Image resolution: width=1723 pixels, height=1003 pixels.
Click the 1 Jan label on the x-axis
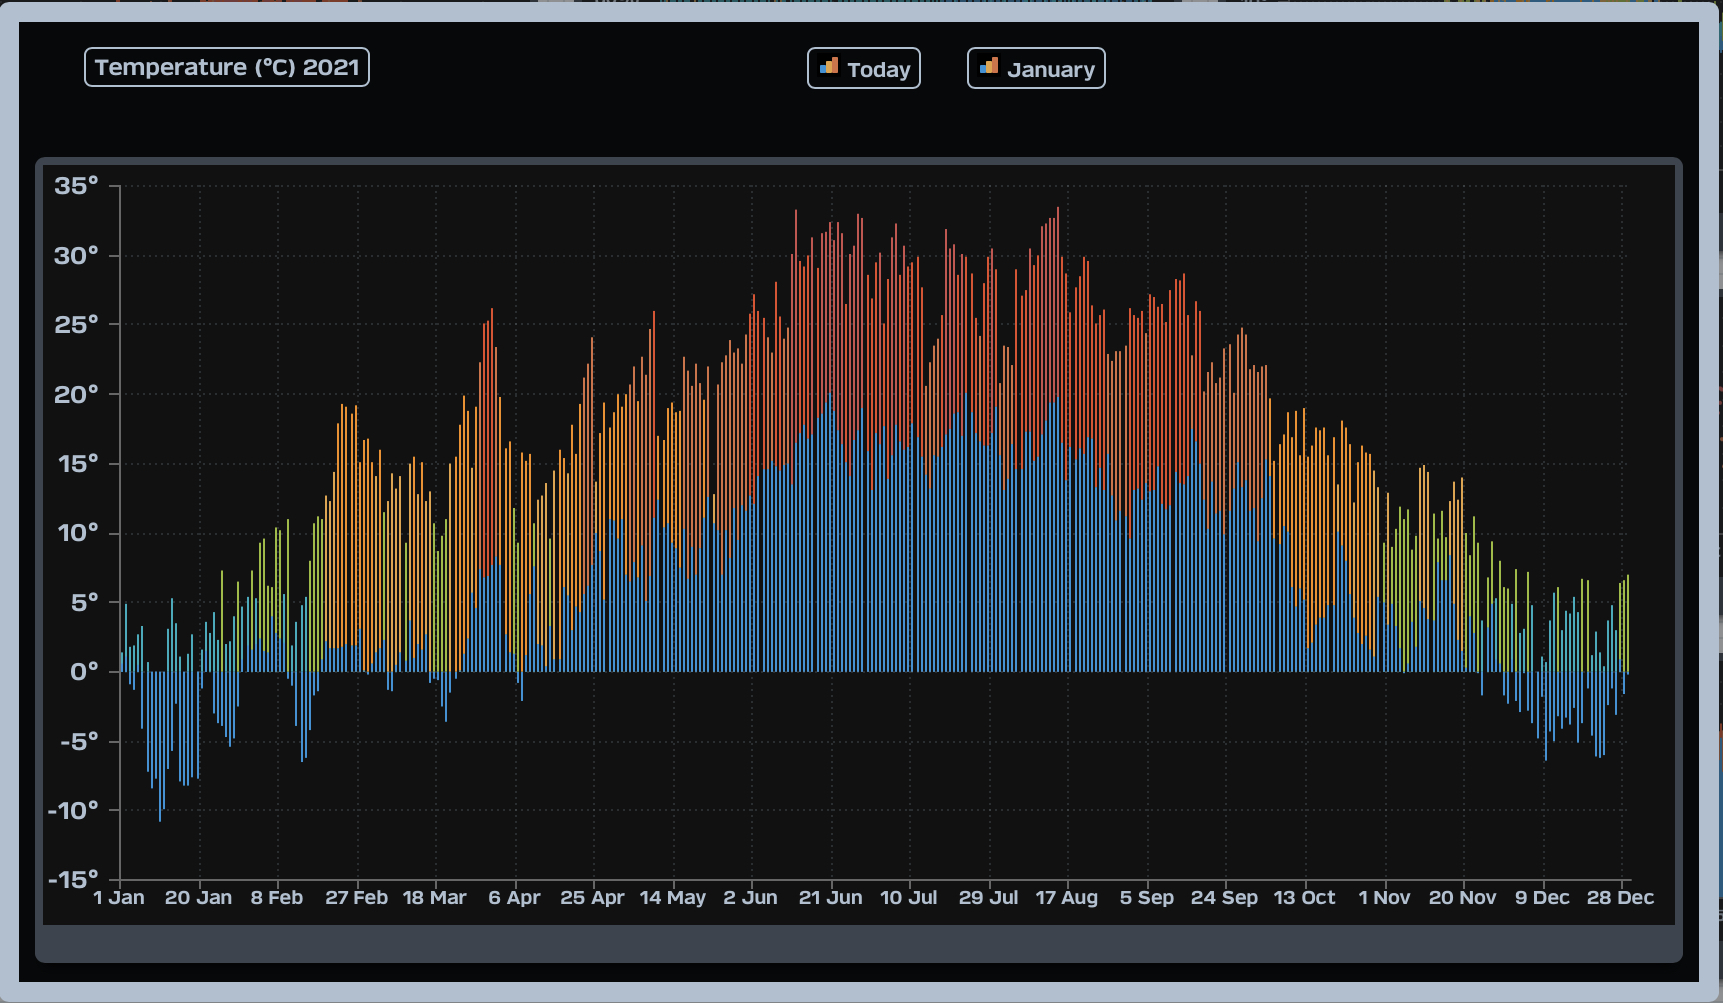click(x=119, y=897)
